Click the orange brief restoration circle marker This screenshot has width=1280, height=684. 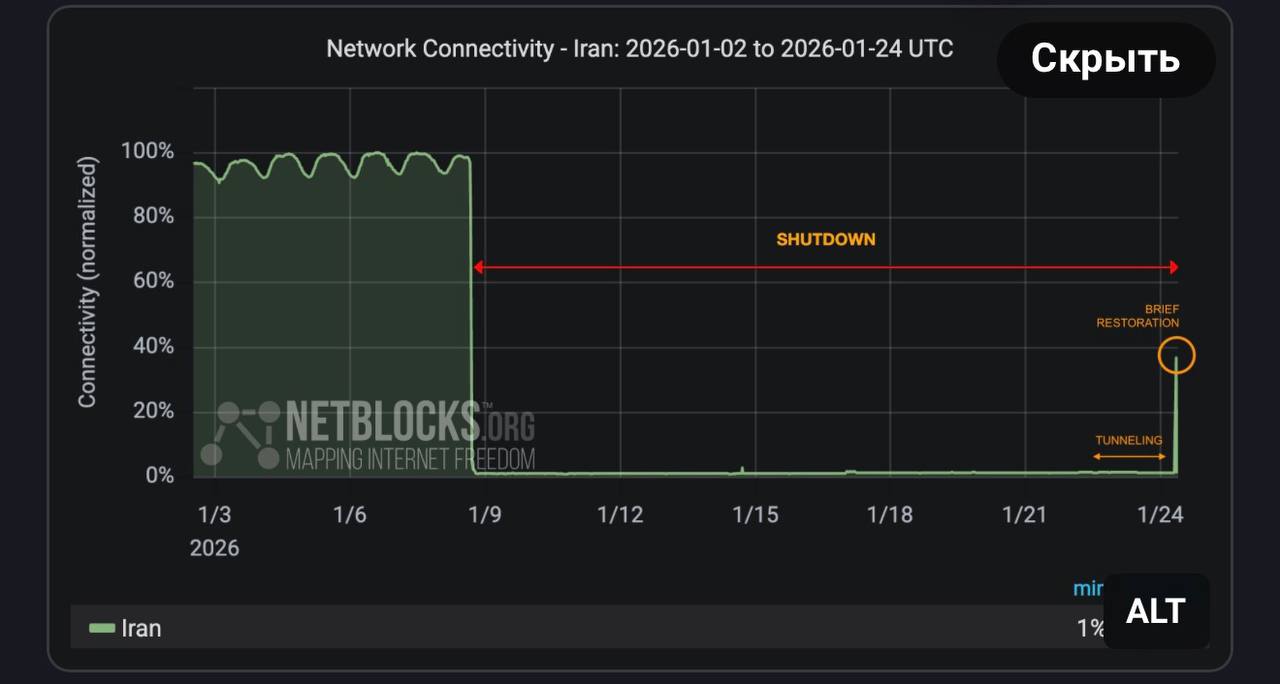[1177, 356]
